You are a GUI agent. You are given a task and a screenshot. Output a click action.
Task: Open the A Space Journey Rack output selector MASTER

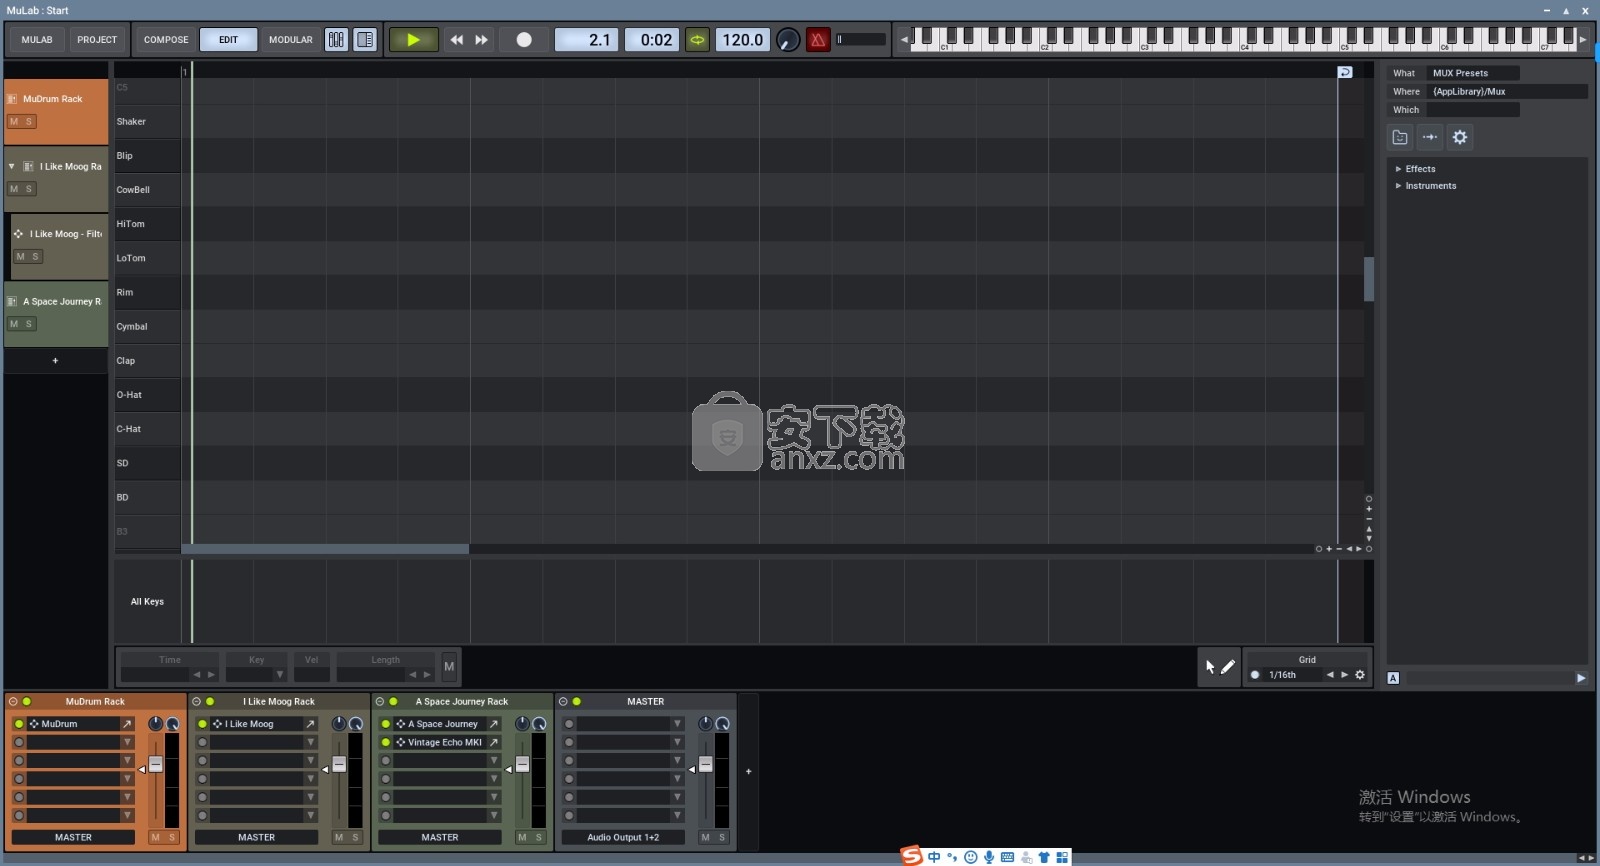[440, 838]
